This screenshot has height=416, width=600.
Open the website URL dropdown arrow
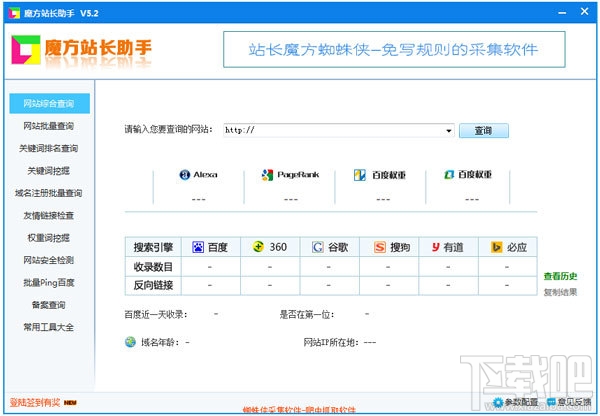448,131
